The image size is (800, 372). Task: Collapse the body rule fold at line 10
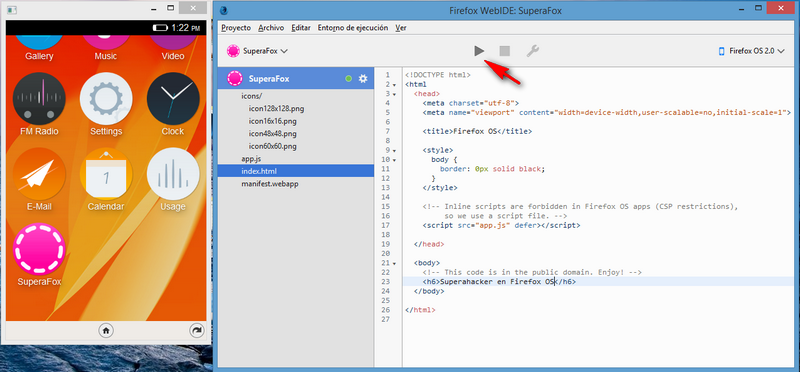point(394,160)
